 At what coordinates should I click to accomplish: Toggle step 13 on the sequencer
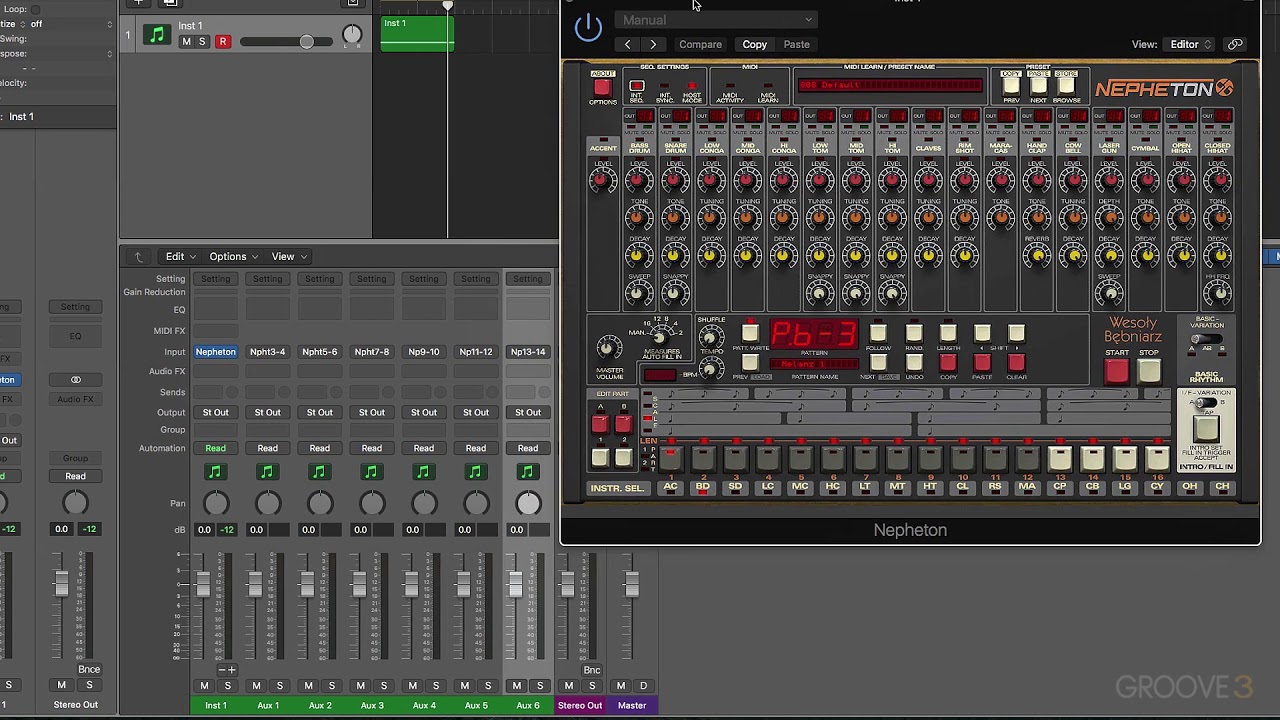point(1059,459)
